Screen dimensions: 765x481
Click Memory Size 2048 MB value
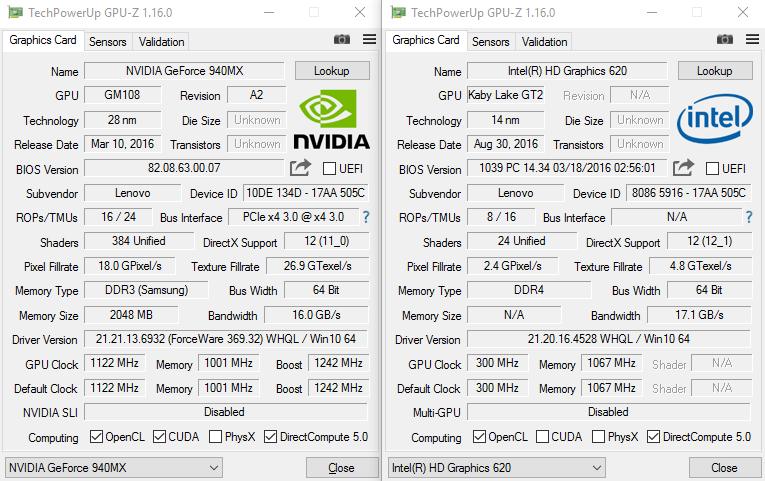pos(131,315)
